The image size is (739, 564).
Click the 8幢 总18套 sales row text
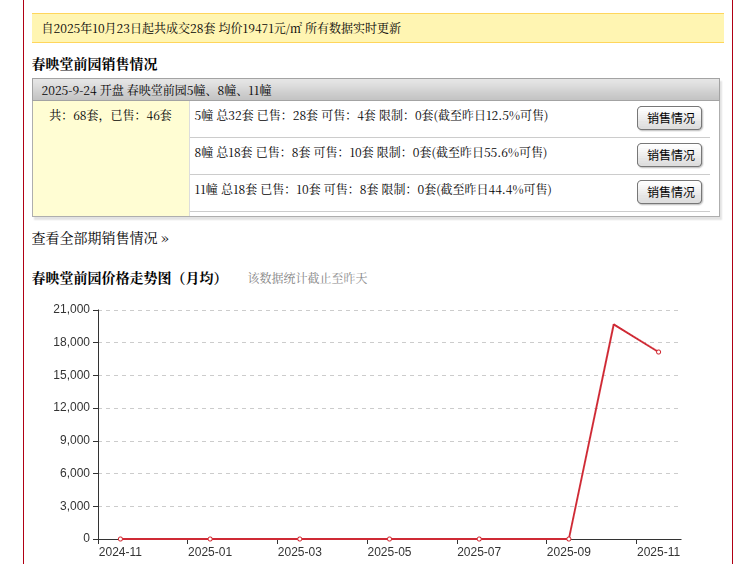(x=371, y=153)
